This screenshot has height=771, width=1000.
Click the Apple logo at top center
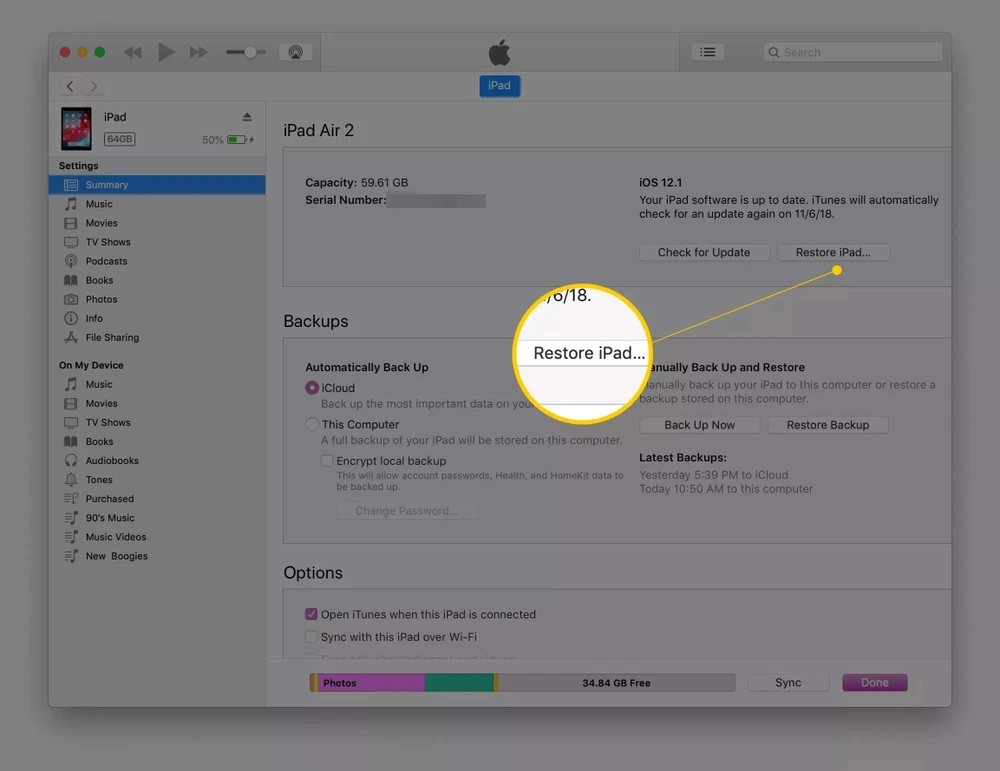(499, 52)
